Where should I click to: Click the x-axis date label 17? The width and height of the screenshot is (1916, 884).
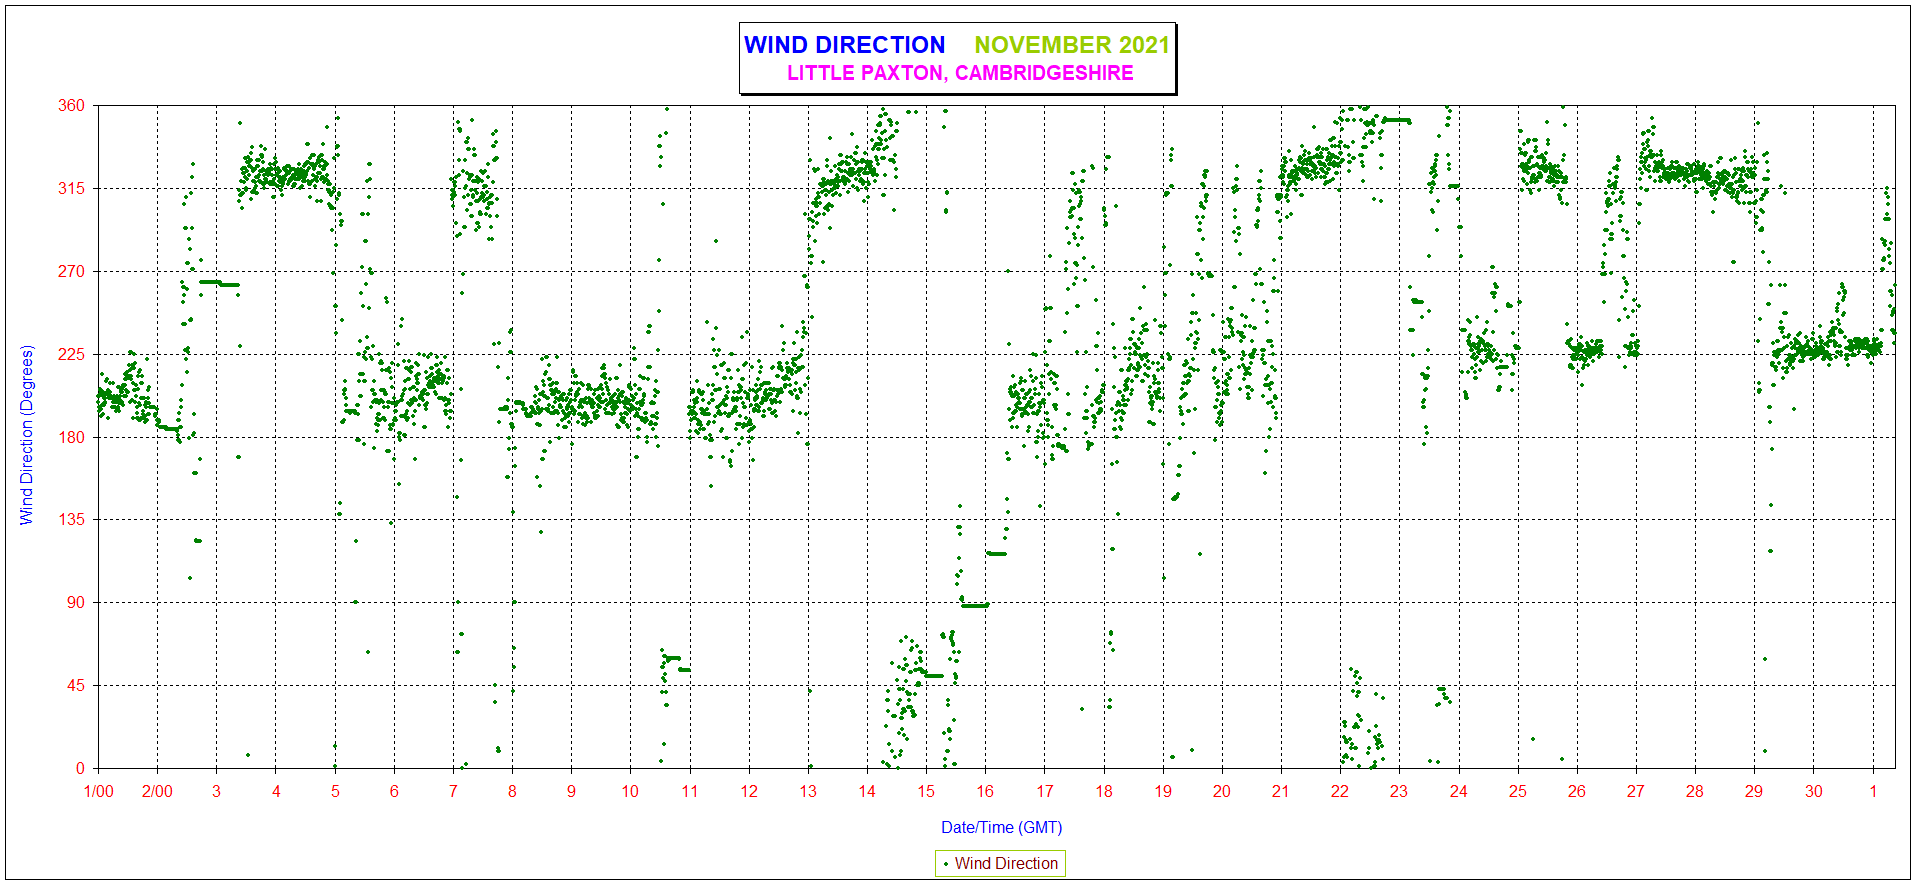[1044, 791]
